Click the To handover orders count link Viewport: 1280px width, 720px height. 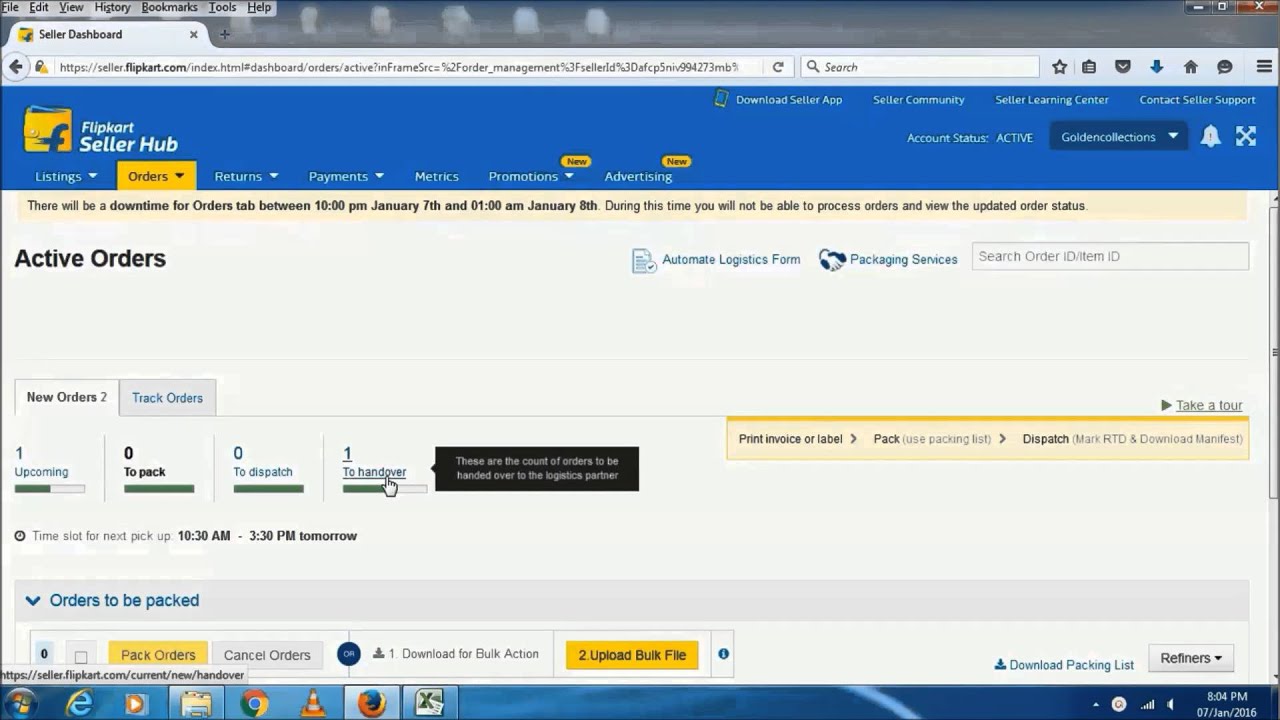point(374,463)
